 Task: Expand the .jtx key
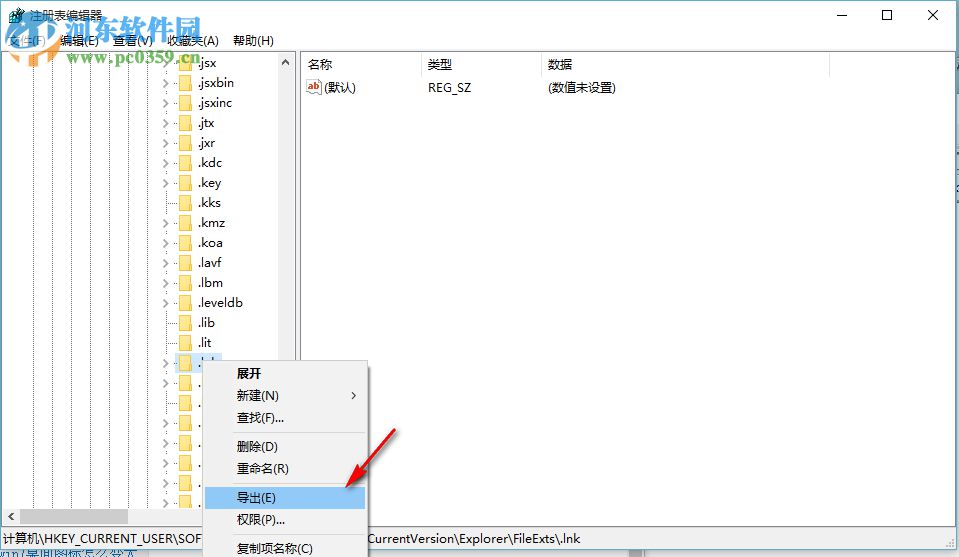click(166, 124)
